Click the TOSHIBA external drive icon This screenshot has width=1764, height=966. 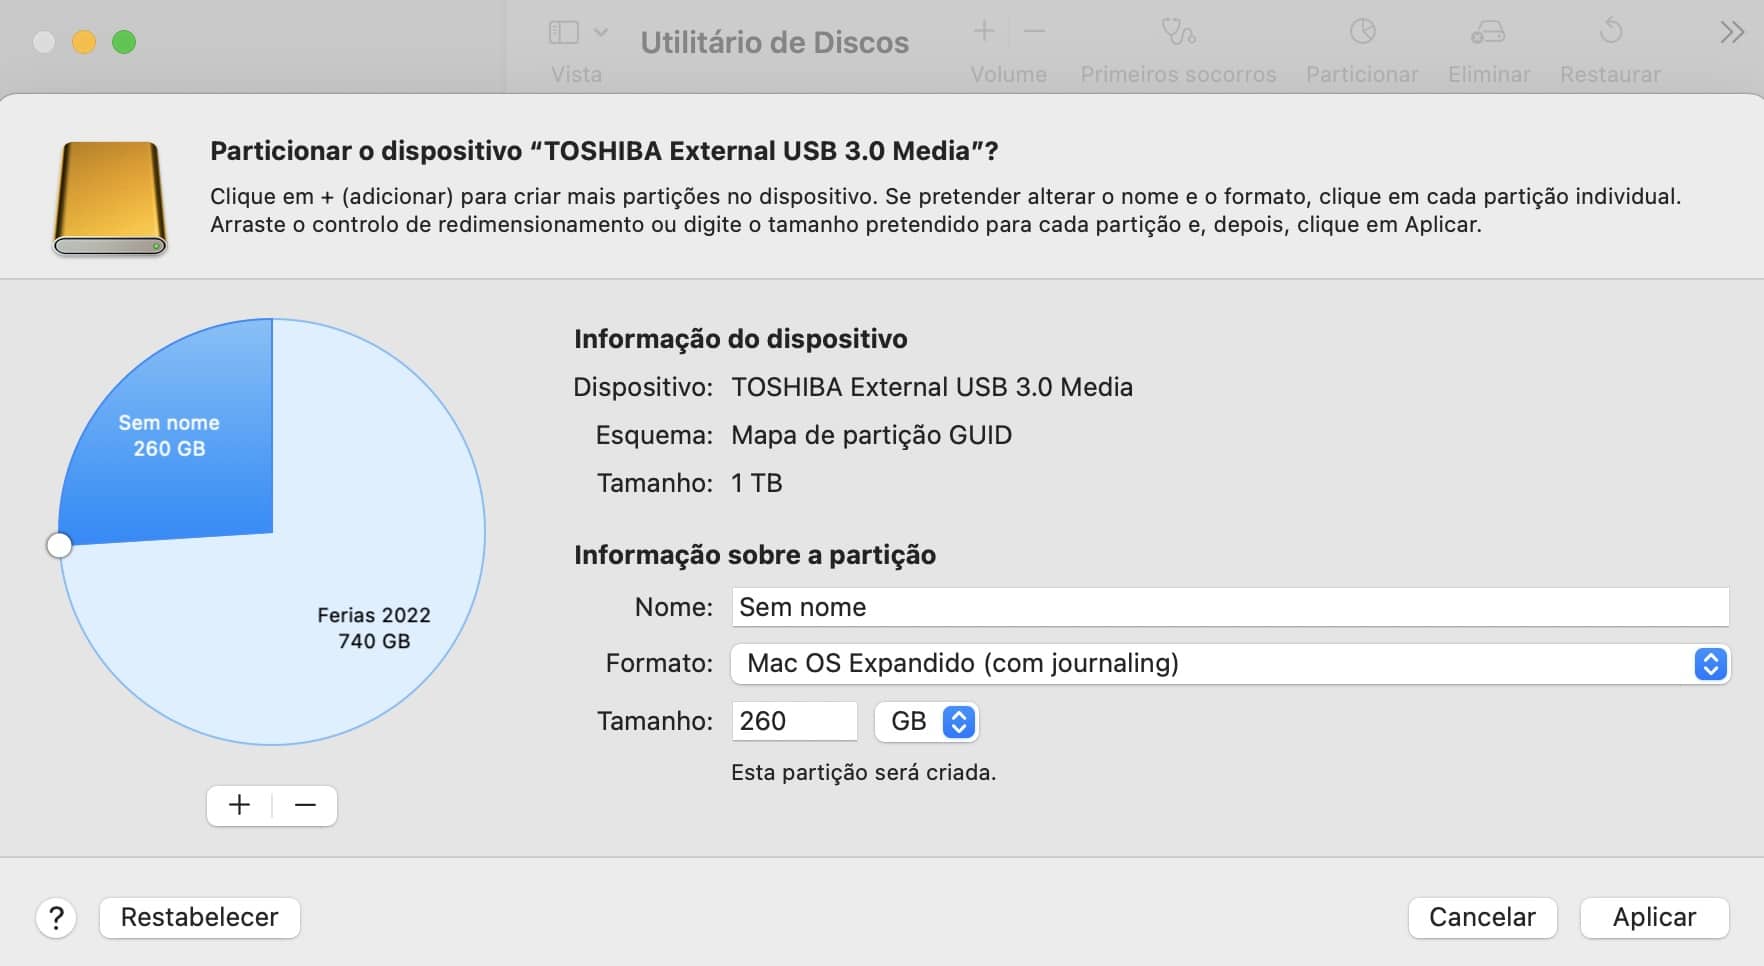(110, 198)
